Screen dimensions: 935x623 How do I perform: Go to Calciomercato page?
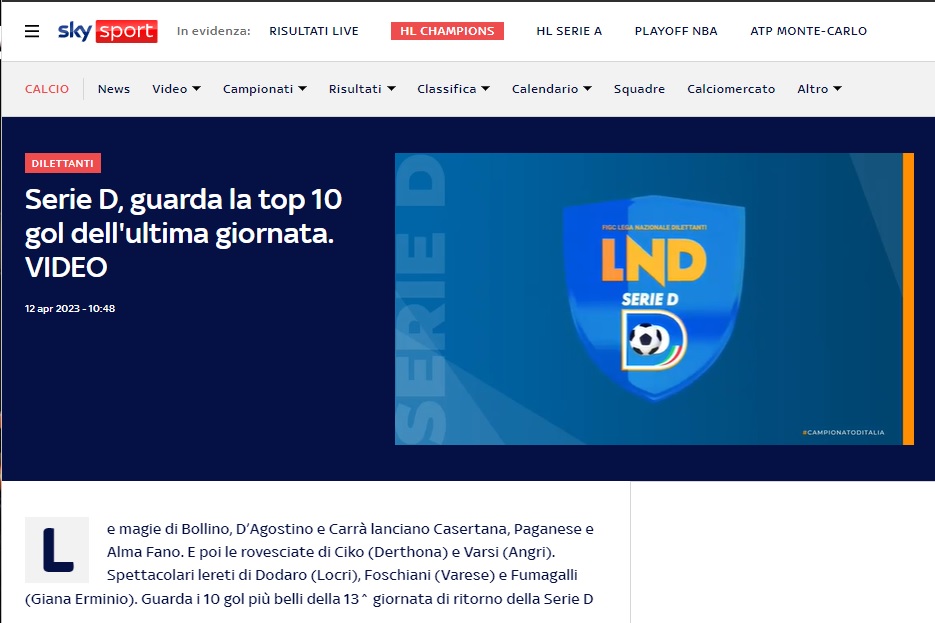coord(731,89)
